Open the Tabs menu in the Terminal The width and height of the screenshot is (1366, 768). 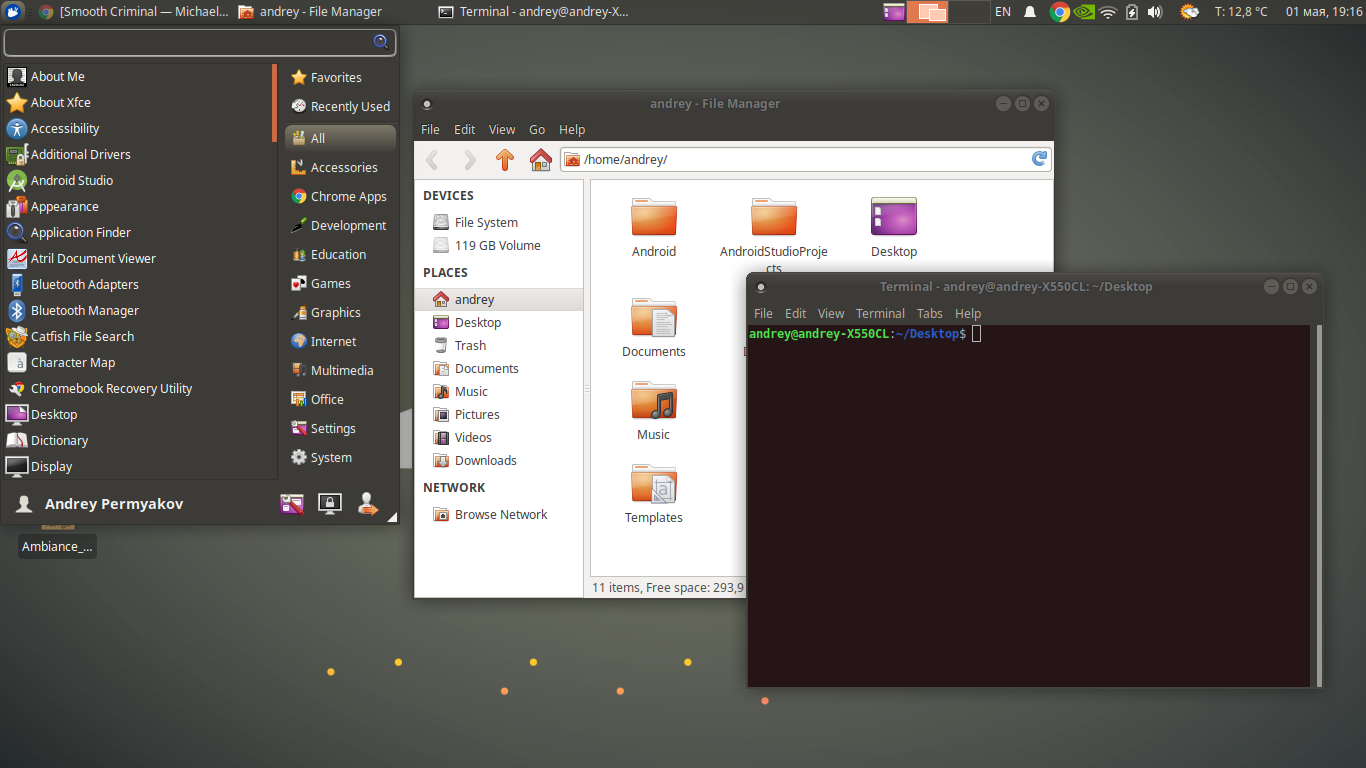(x=929, y=313)
